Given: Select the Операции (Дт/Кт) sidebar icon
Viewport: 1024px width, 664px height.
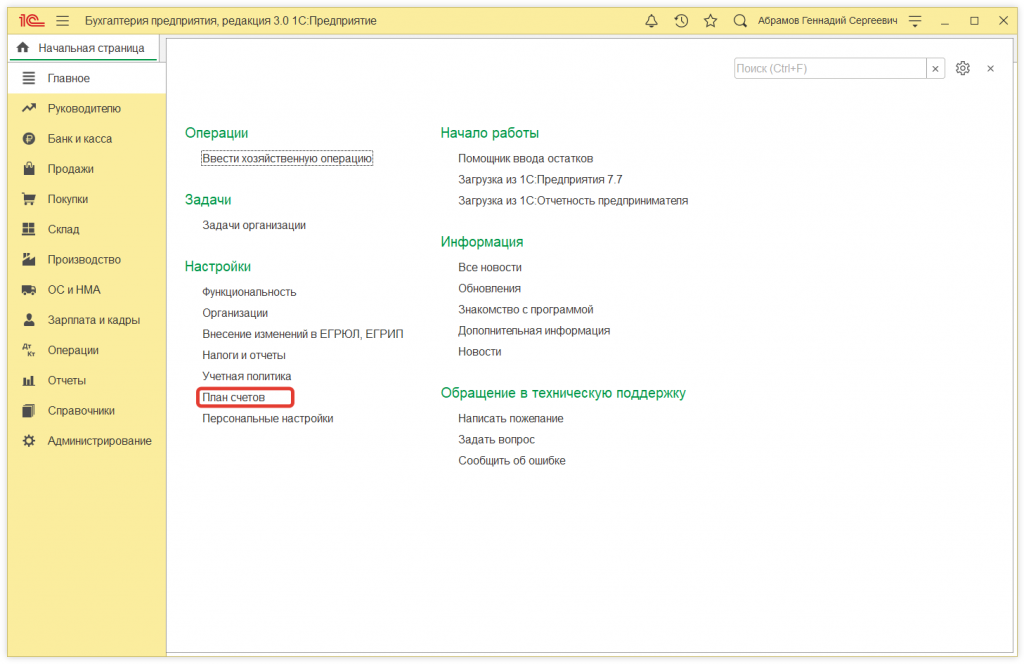Looking at the screenshot, I should 28,350.
